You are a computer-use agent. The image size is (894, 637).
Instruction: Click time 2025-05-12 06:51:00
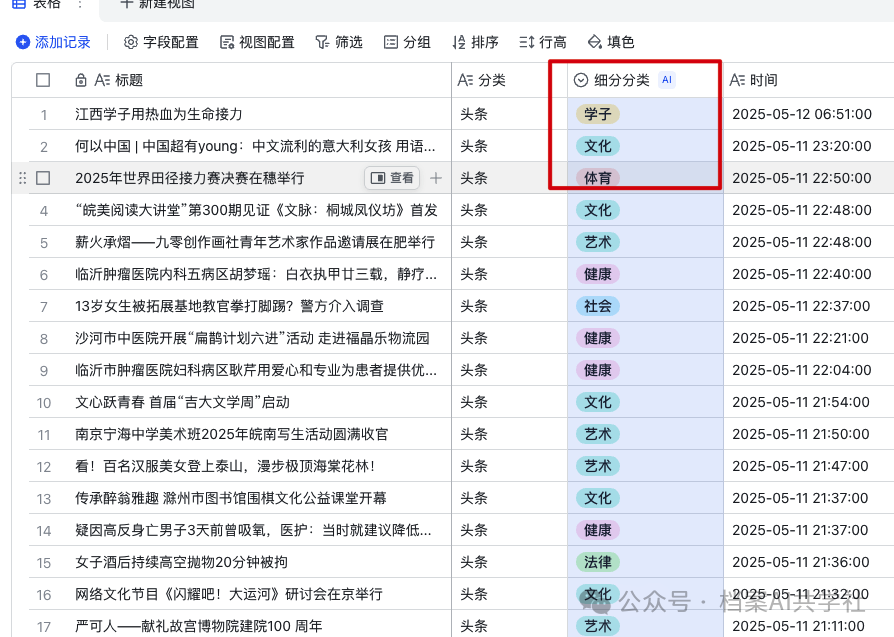pos(802,114)
